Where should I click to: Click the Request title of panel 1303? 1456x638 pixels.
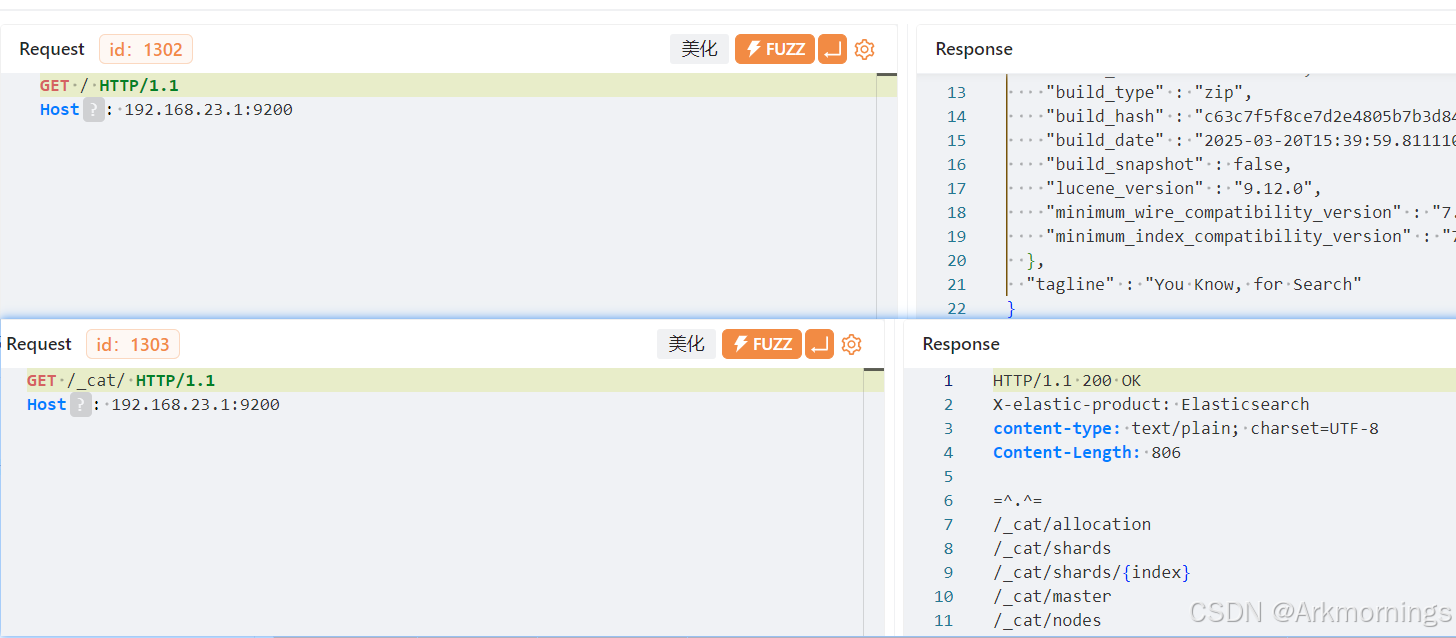(x=39, y=344)
